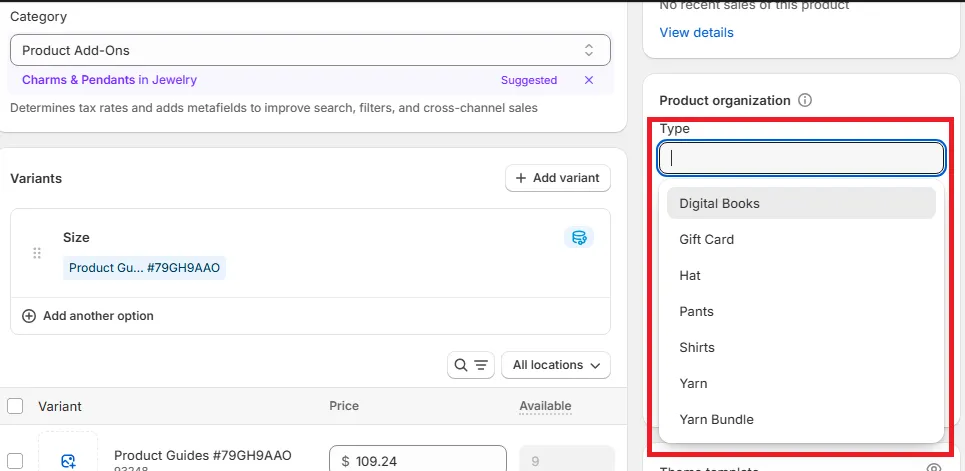
Task: Click Add another option
Action: (x=88, y=316)
